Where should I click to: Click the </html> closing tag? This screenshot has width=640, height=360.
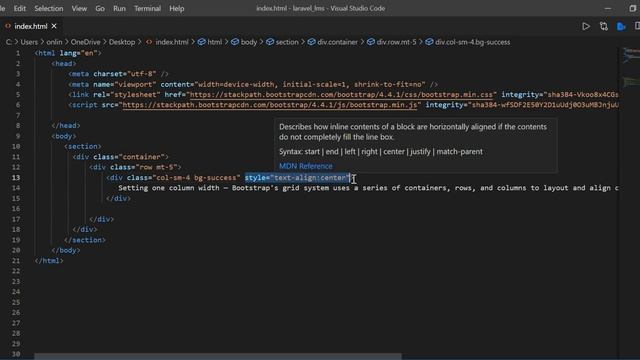click(49, 261)
